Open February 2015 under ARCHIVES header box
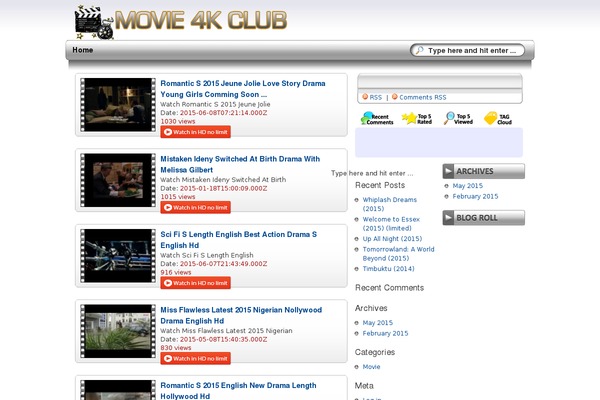The width and height of the screenshot is (600, 400). coord(475,196)
